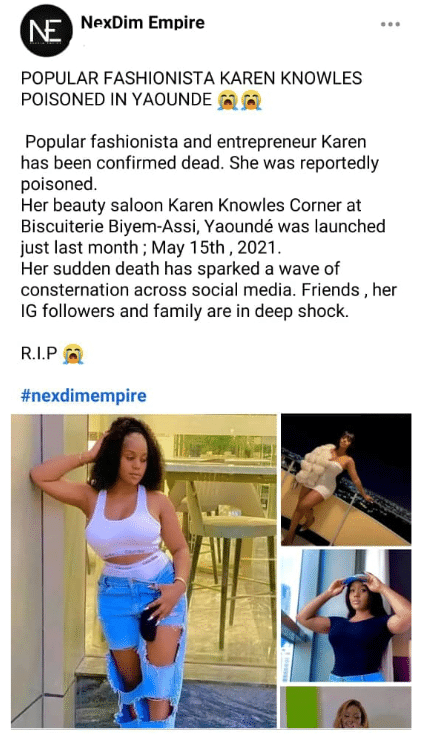Image resolution: width=428 pixels, height=739 pixels.
Task: Open the #nexdimempire hashtag
Action: (x=83, y=395)
